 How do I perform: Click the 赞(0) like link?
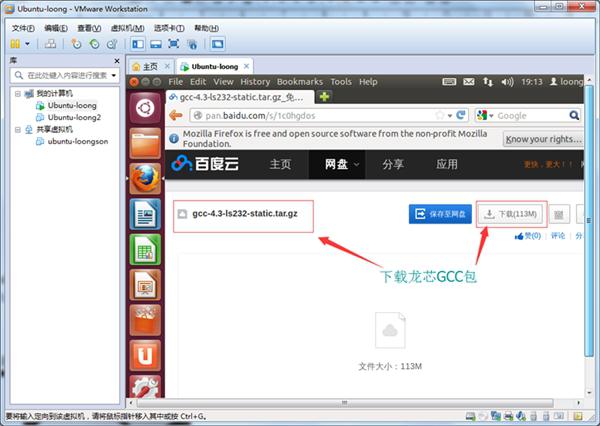pos(528,236)
